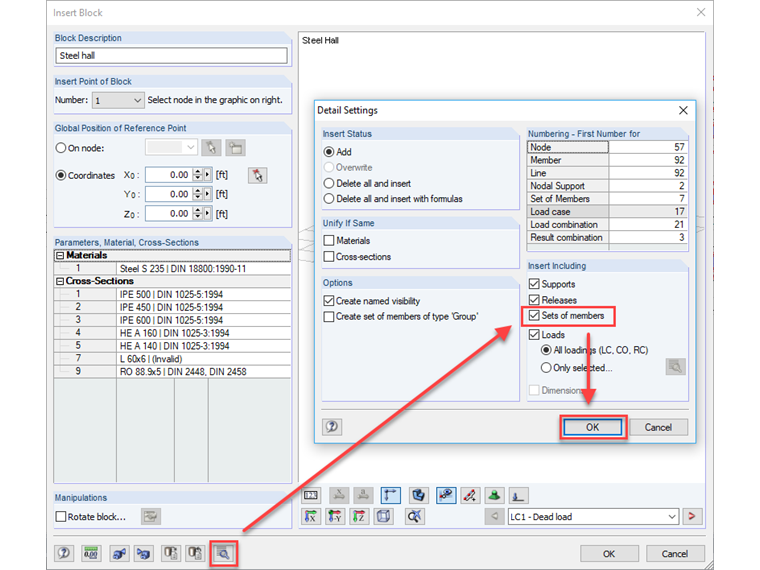Close the Detail Settings dialog

click(x=683, y=111)
